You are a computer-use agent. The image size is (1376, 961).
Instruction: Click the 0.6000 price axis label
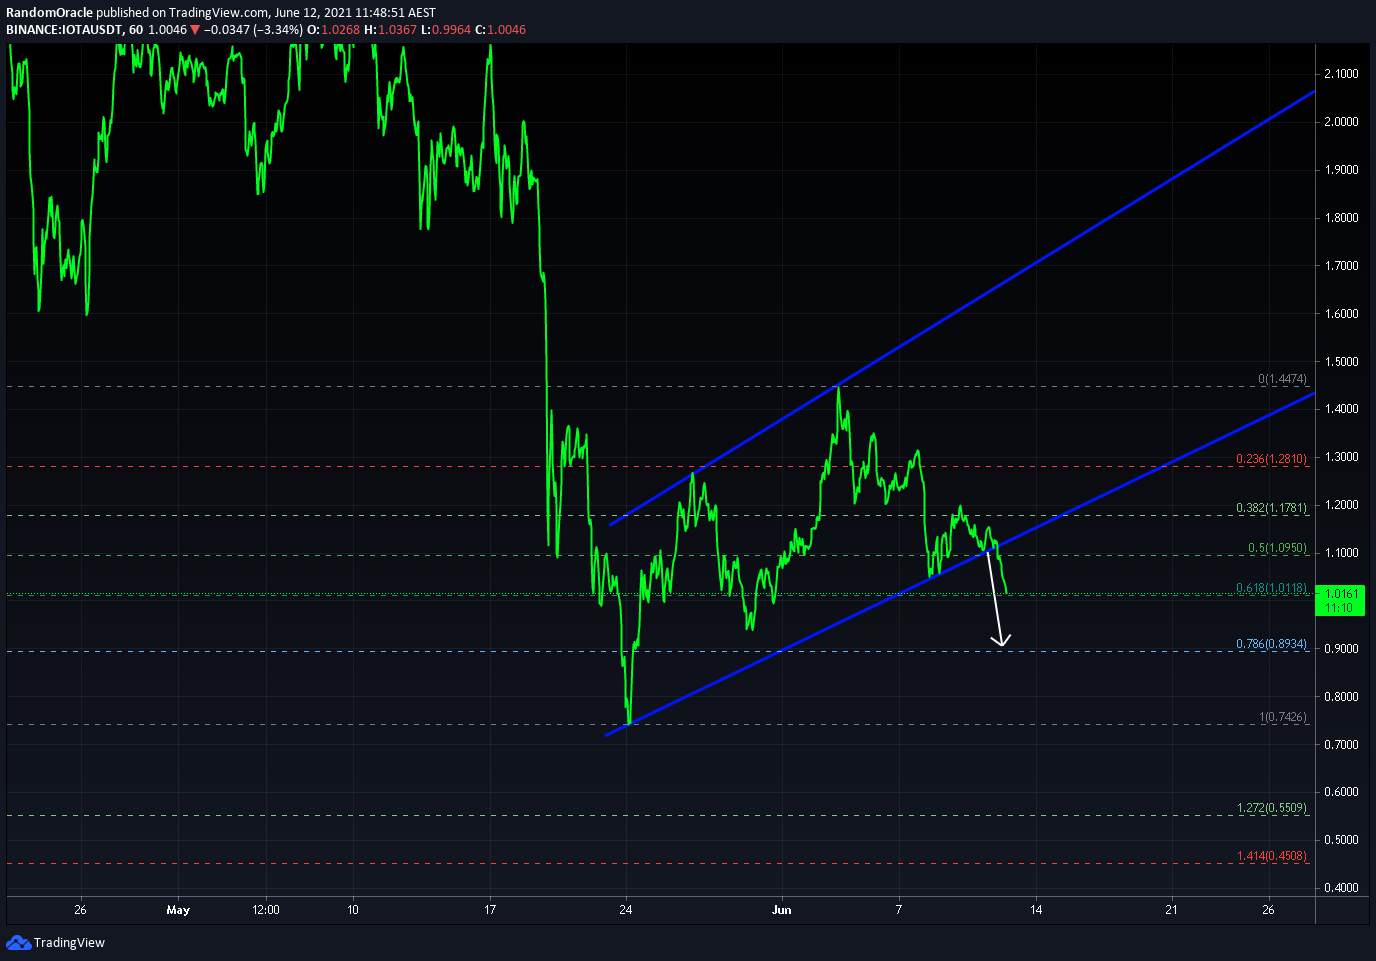click(x=1341, y=792)
